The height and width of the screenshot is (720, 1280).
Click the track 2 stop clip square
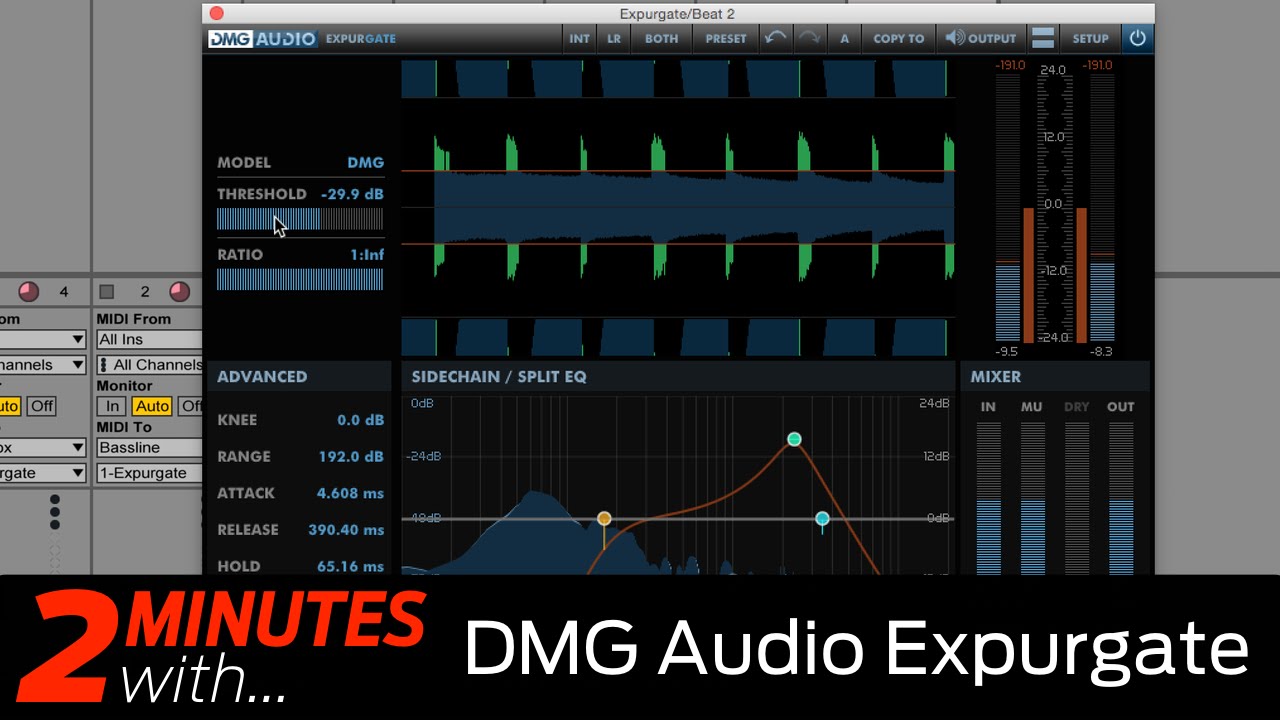[x=107, y=291]
